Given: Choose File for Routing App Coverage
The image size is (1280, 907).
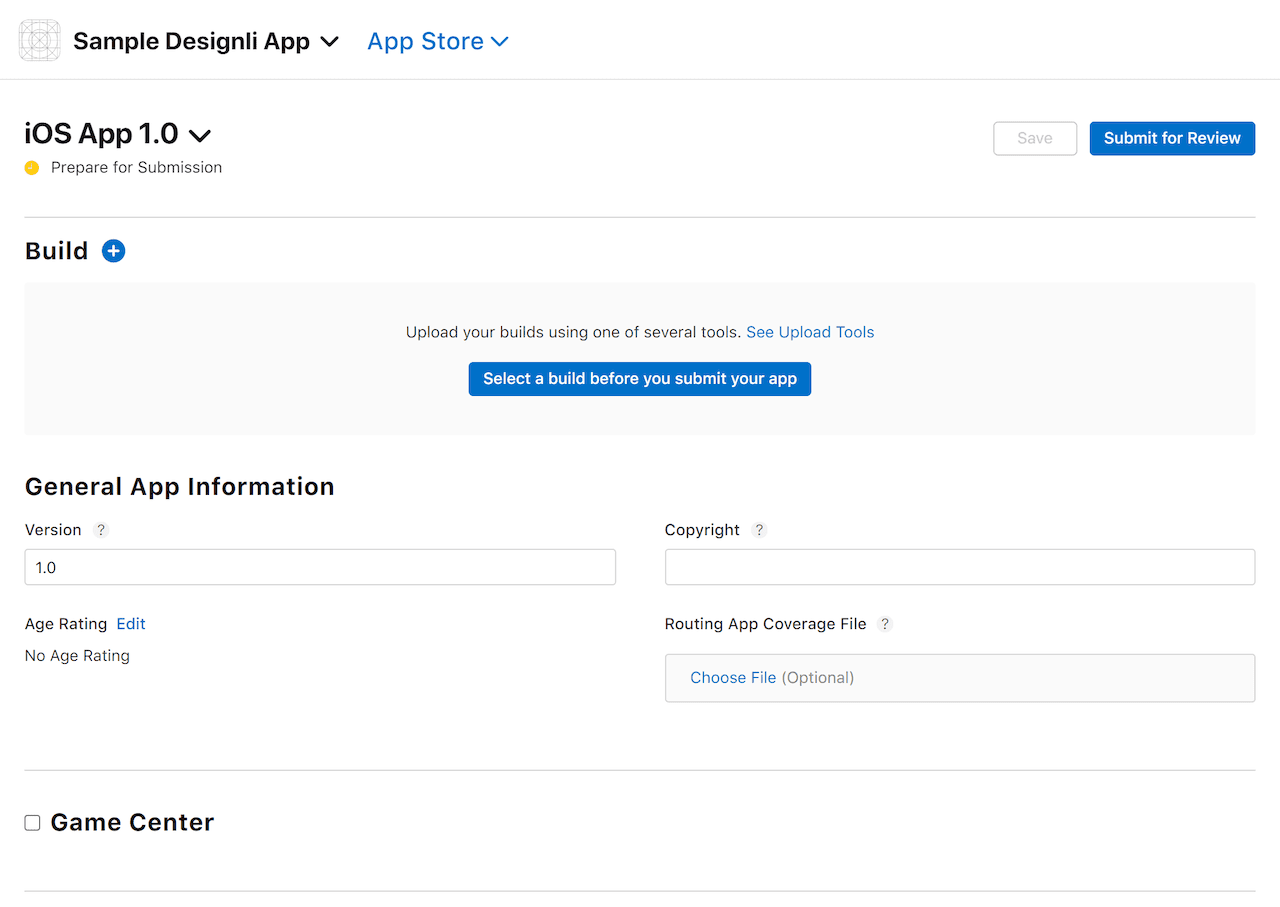Looking at the screenshot, I should [x=733, y=678].
